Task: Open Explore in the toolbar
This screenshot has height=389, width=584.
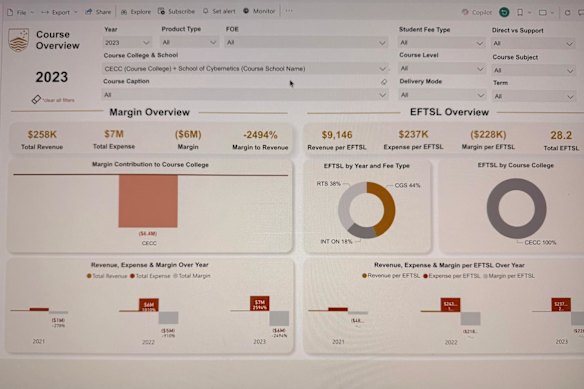Action: click(136, 12)
